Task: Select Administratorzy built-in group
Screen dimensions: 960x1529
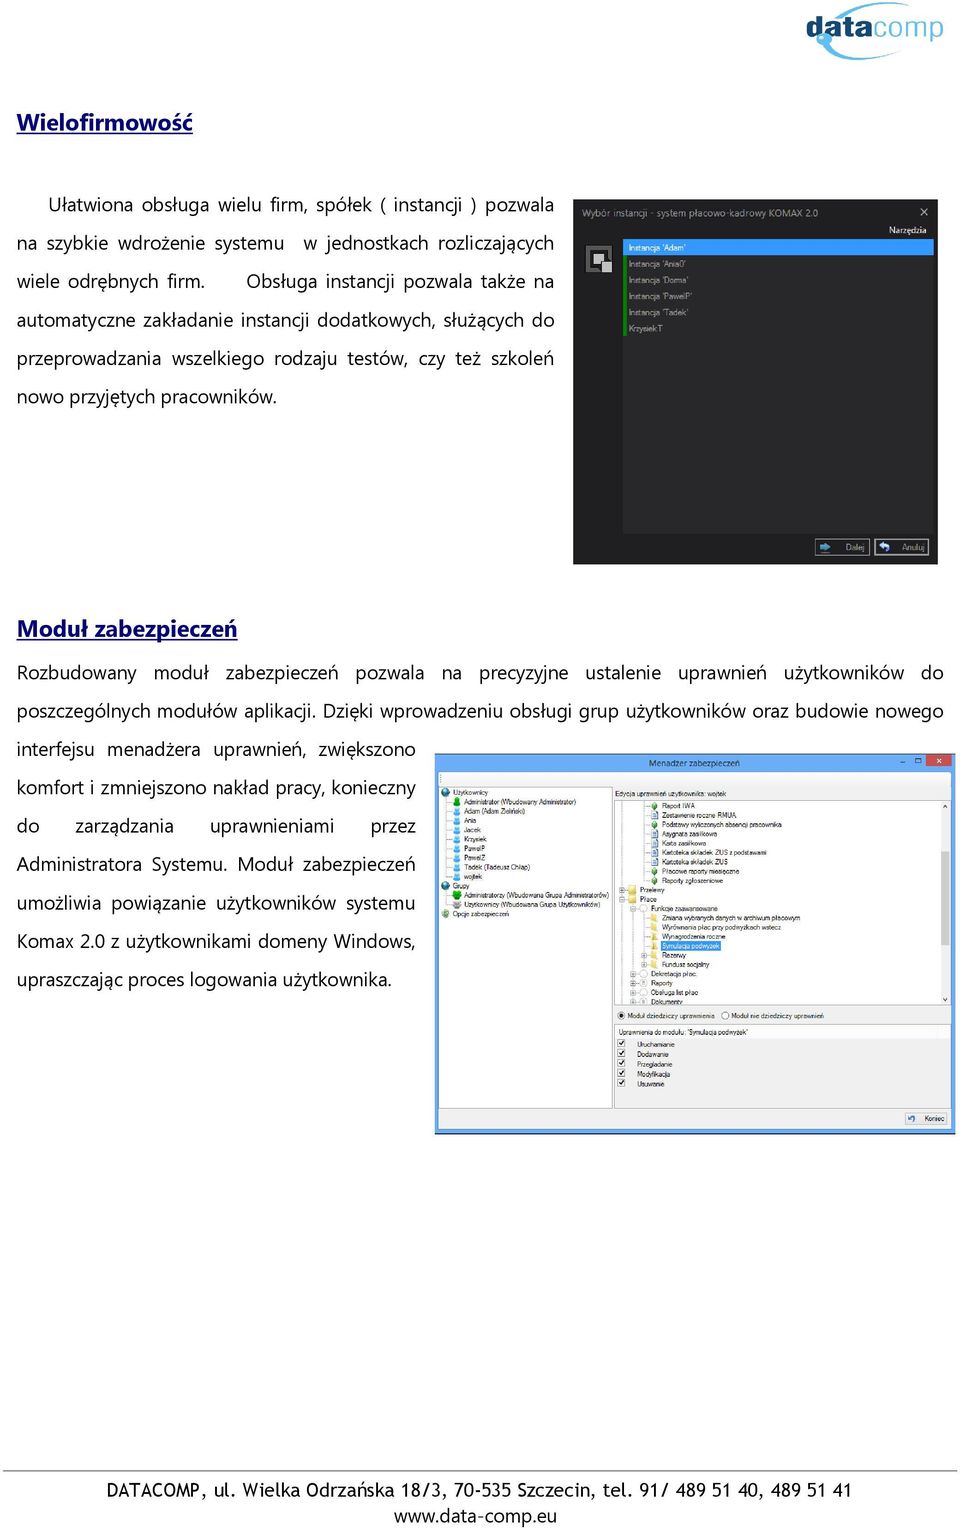Action: pos(536,895)
